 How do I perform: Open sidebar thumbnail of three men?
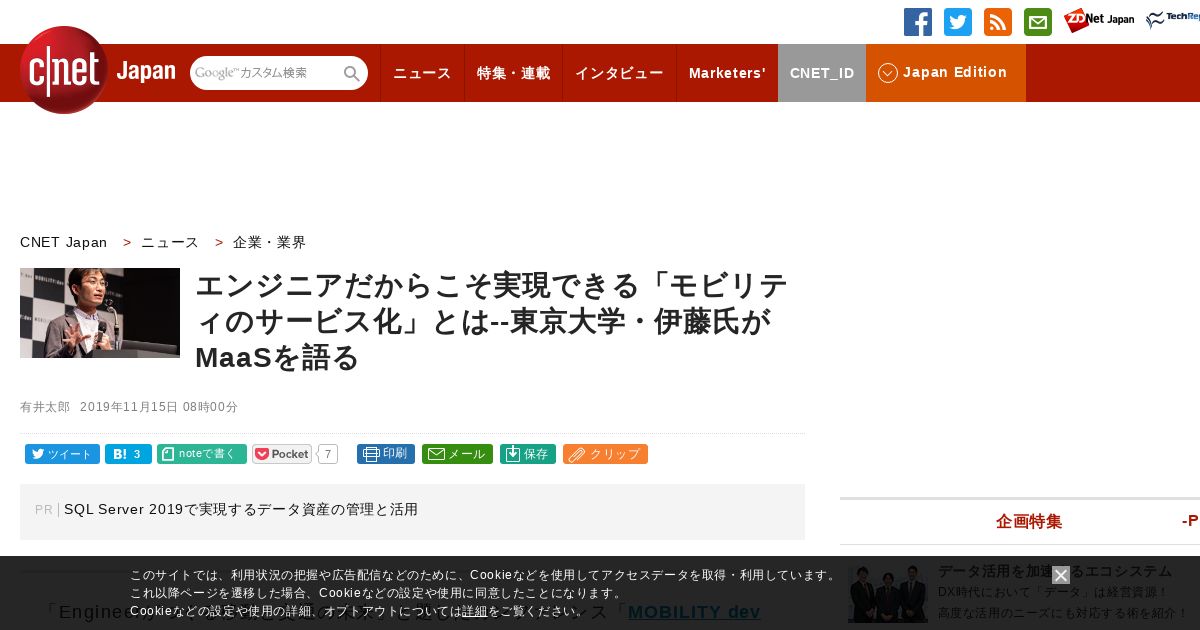click(x=888, y=594)
